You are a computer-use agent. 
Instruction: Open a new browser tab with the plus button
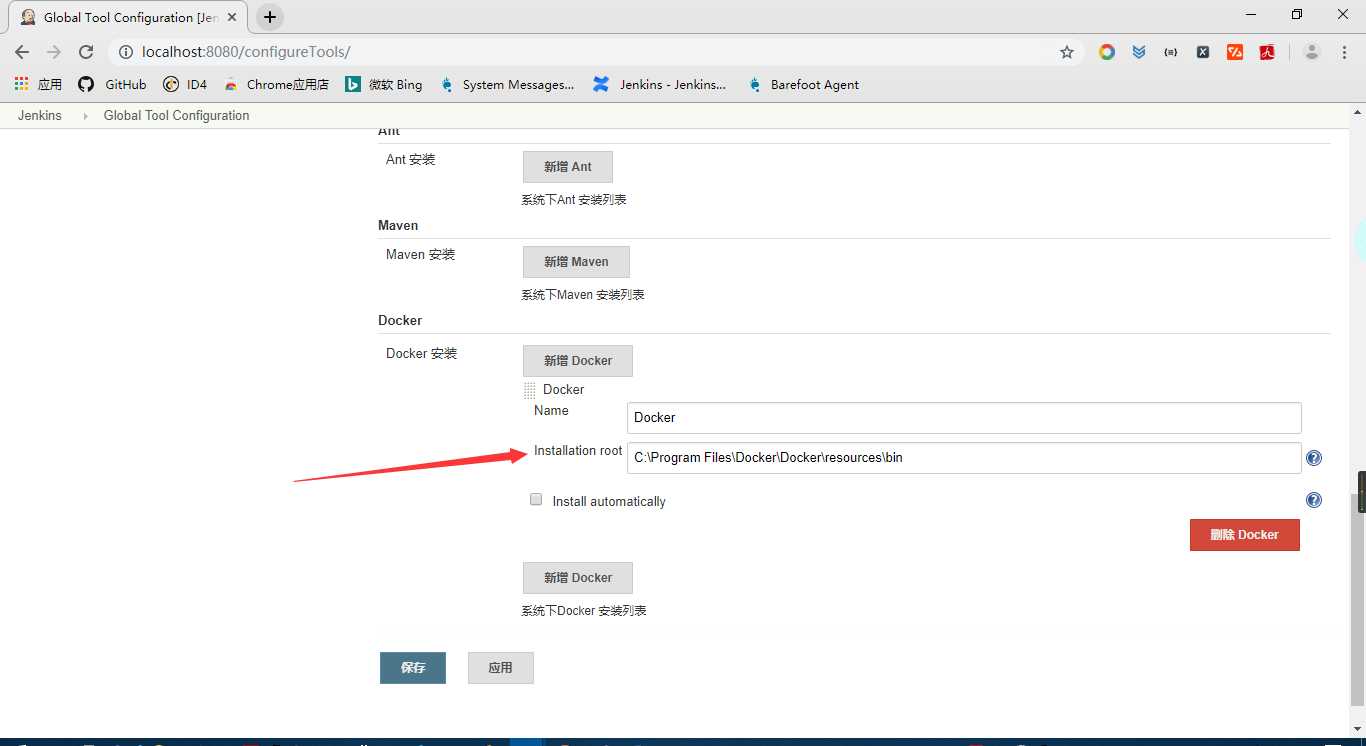tap(270, 17)
